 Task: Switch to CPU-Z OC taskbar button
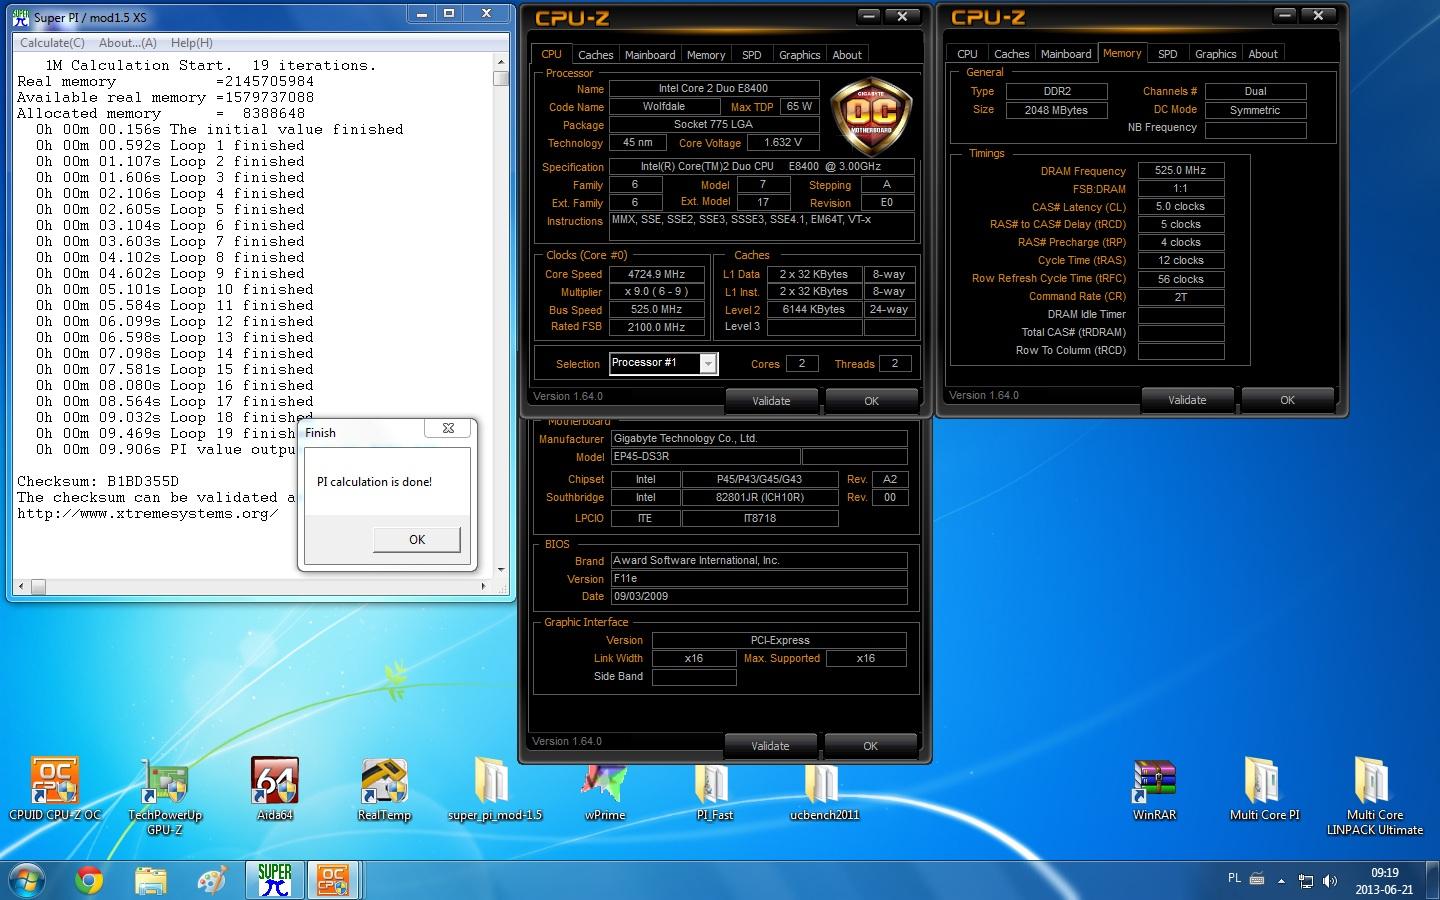333,880
